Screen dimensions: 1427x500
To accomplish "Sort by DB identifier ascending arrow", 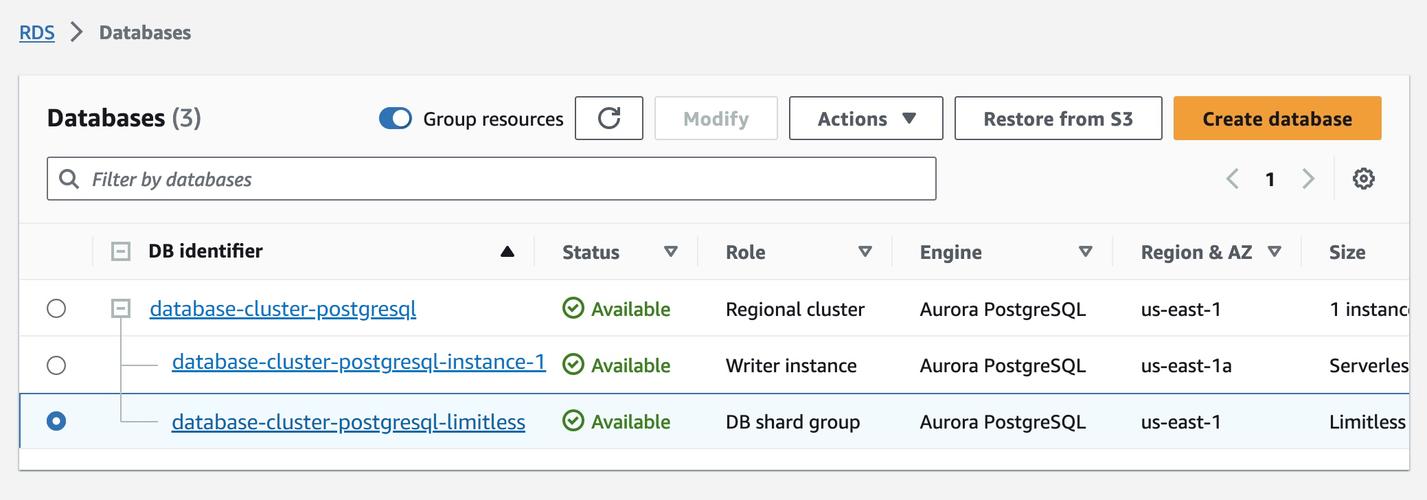I will click(x=507, y=252).
